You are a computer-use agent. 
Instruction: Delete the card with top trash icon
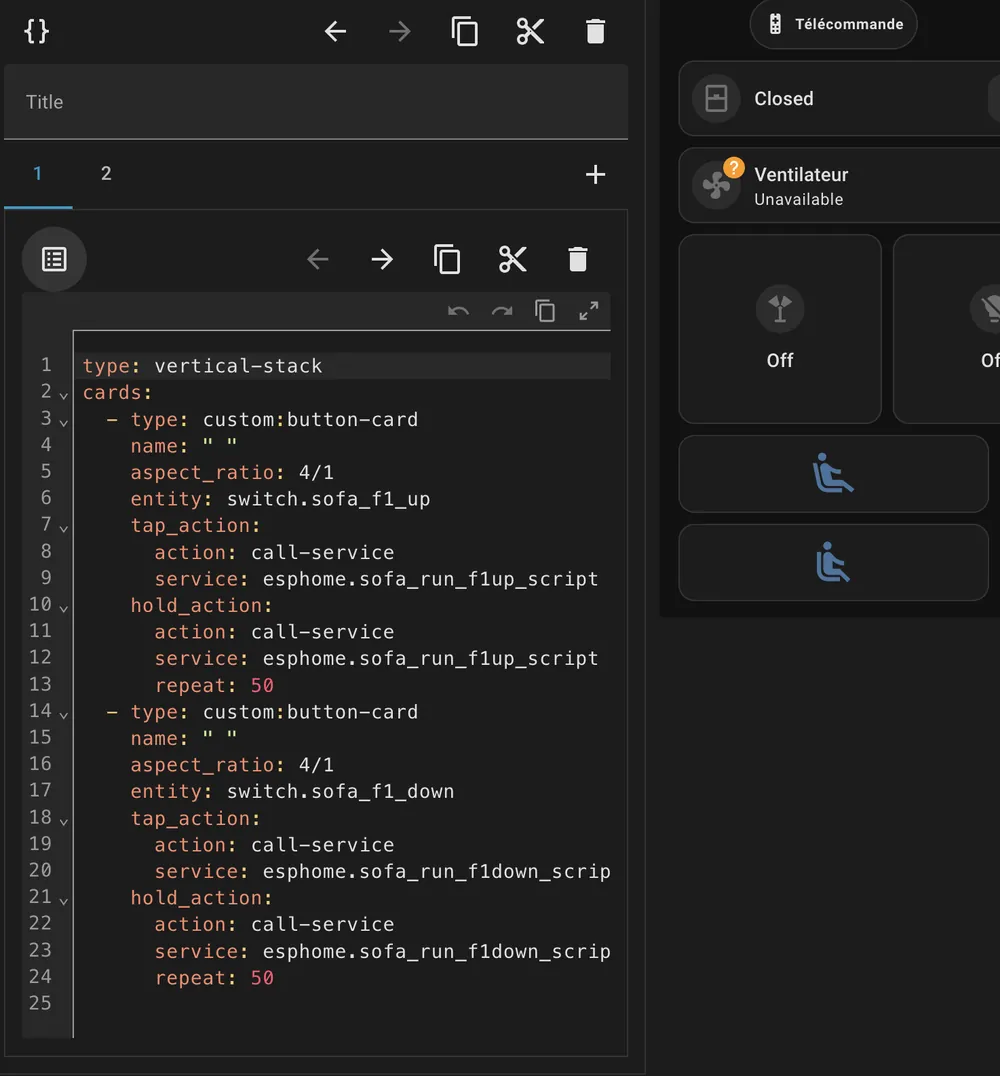click(x=595, y=32)
